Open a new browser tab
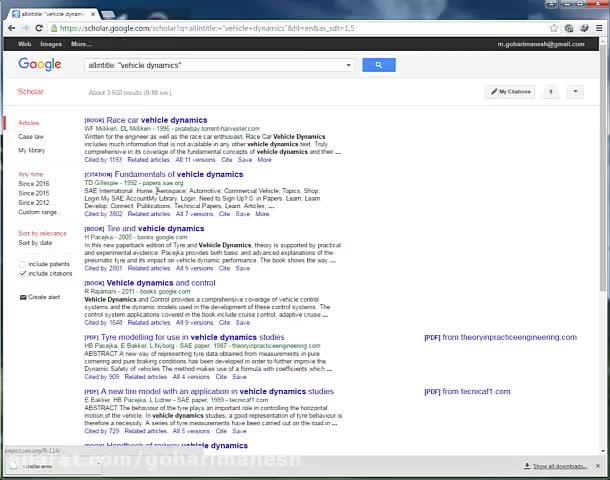610x480 pixels. tap(108, 15)
